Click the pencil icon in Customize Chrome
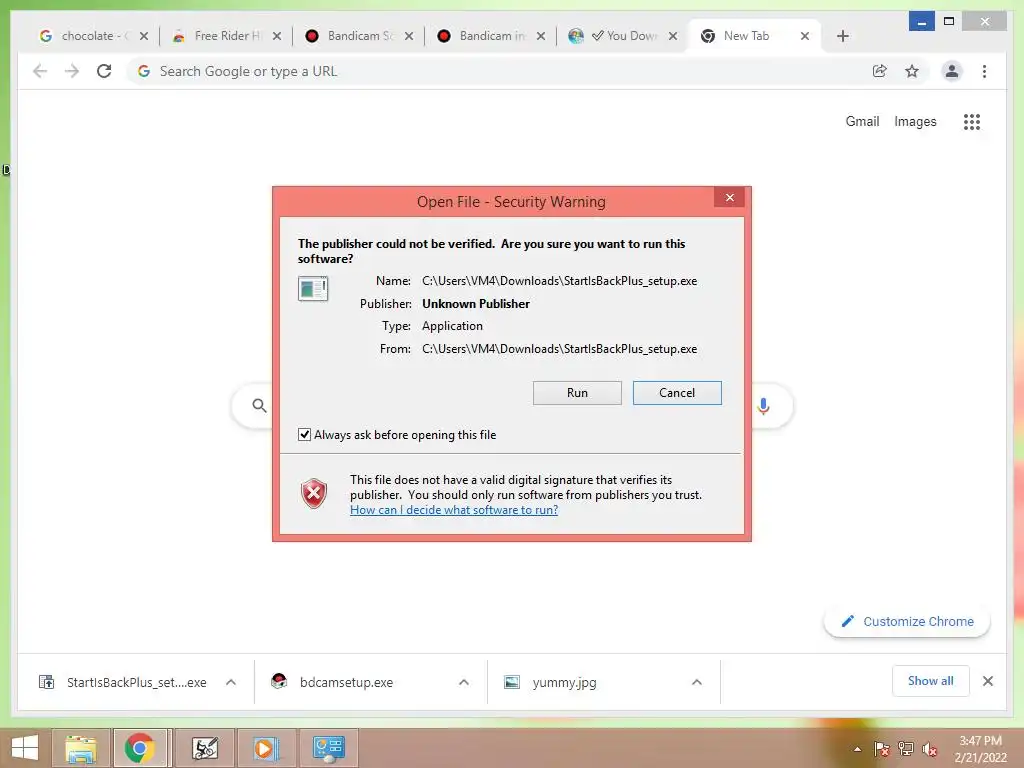The height and width of the screenshot is (768, 1024). pos(847,621)
